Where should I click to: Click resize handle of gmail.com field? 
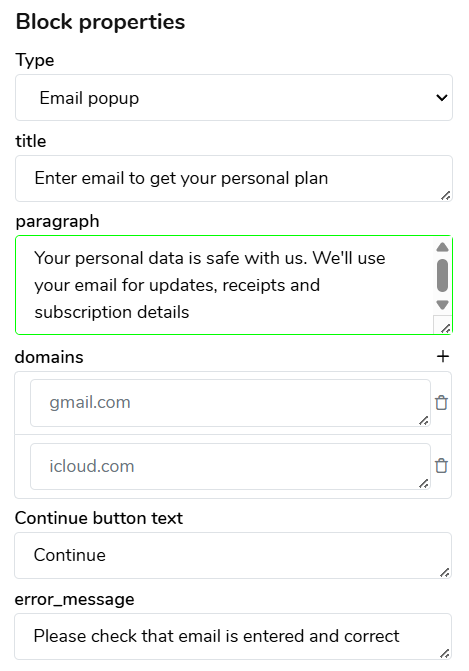click(423, 421)
